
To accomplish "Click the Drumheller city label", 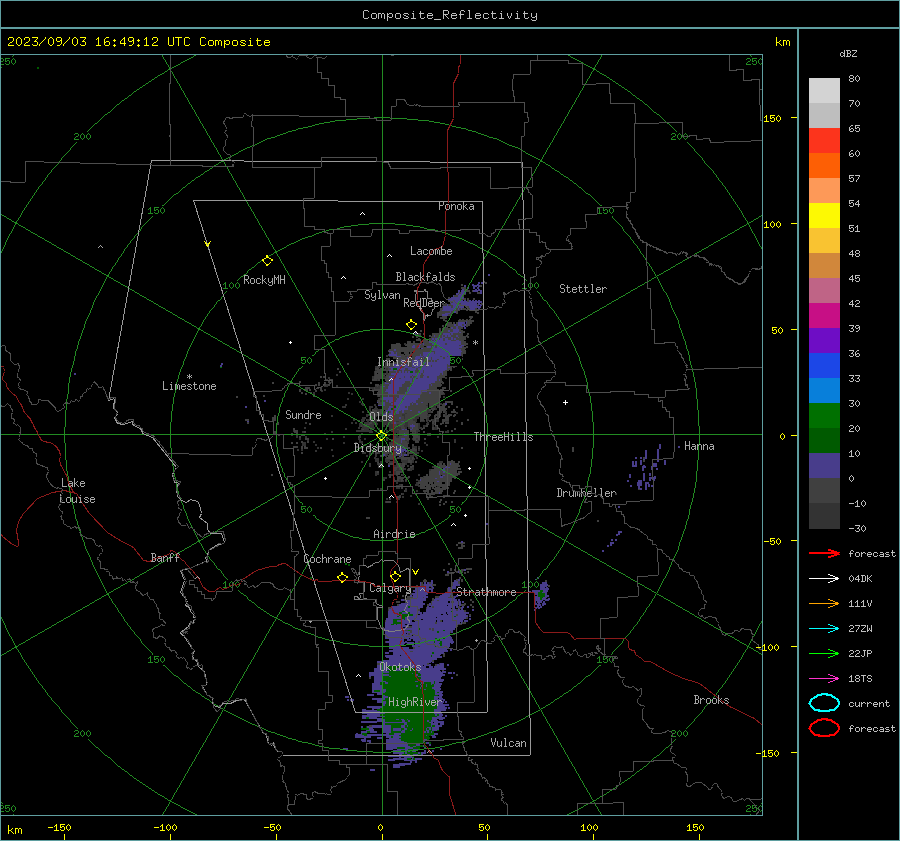I will [587, 493].
